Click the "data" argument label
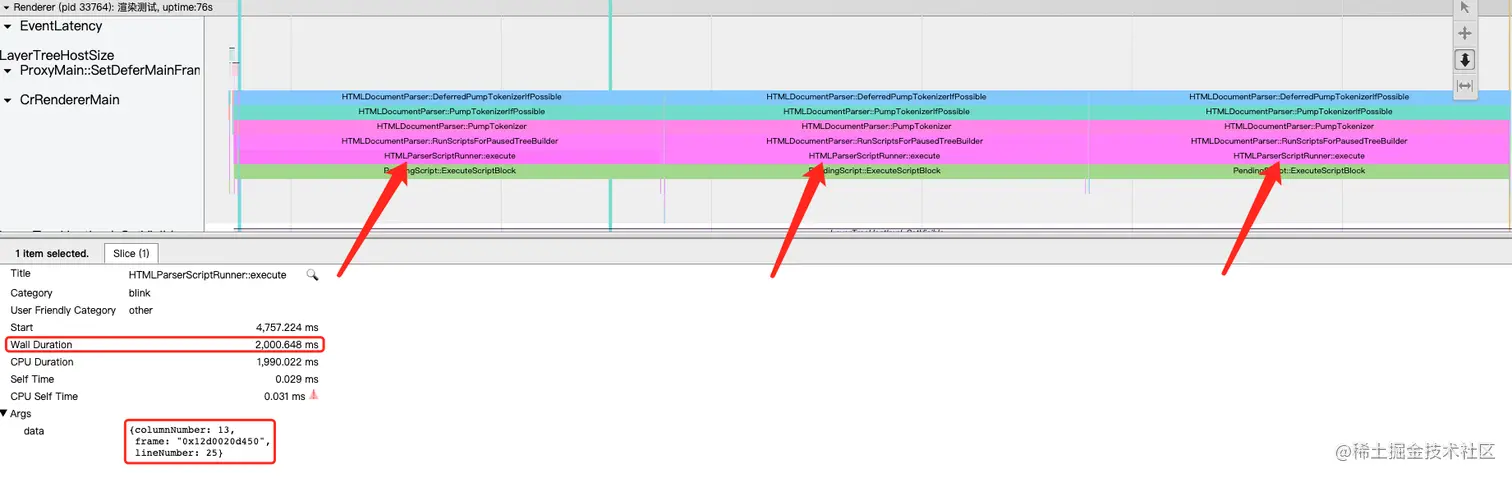 pyautogui.click(x=35, y=431)
